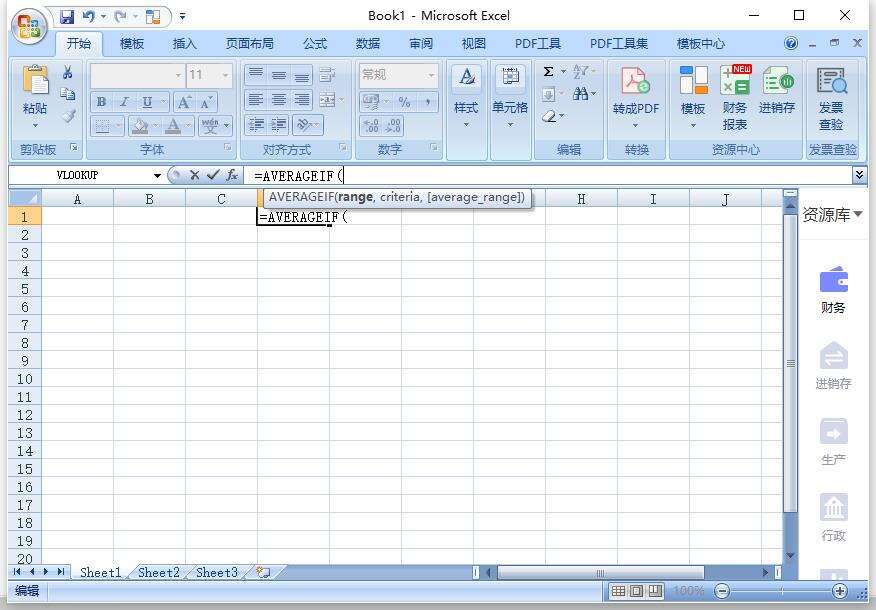Click zoom slider plus button
The height and width of the screenshot is (610, 876).
point(840,590)
